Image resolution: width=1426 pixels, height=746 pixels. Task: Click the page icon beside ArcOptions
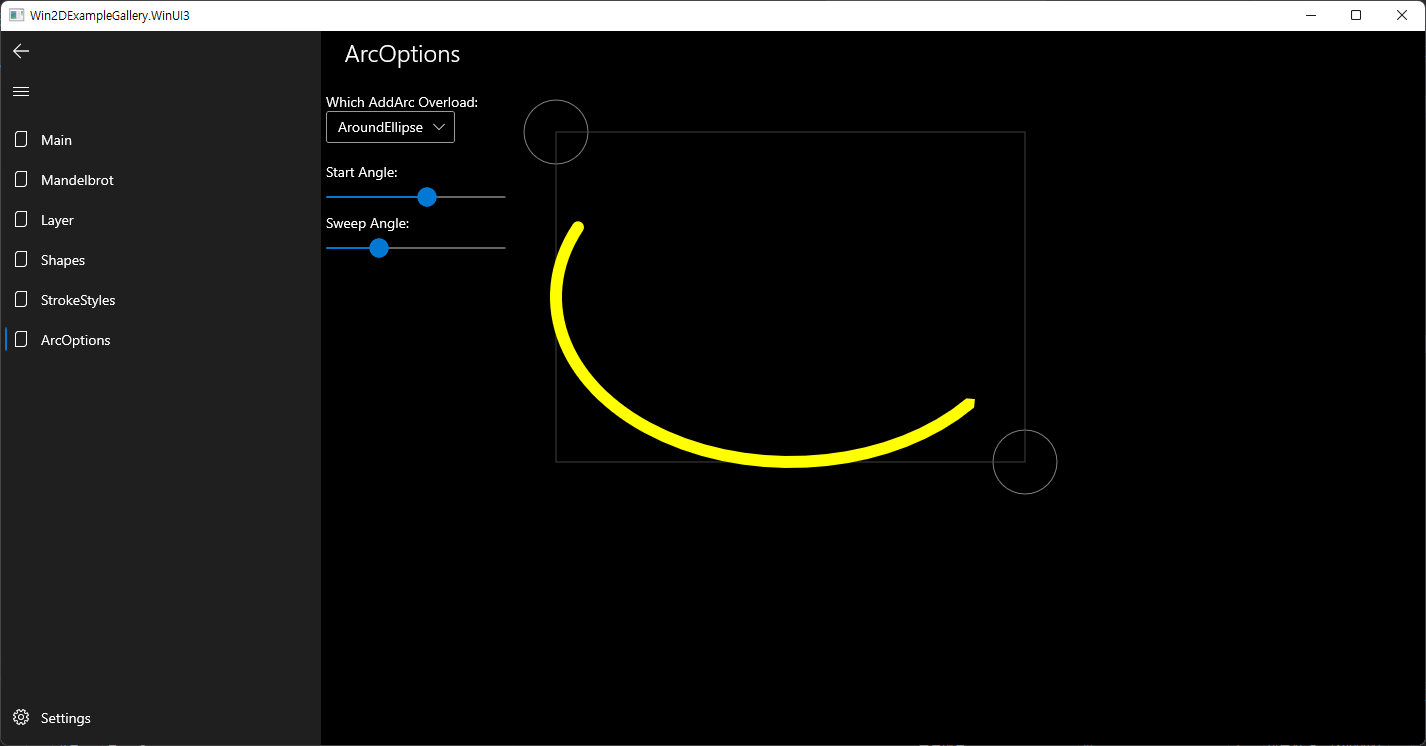coord(21,340)
